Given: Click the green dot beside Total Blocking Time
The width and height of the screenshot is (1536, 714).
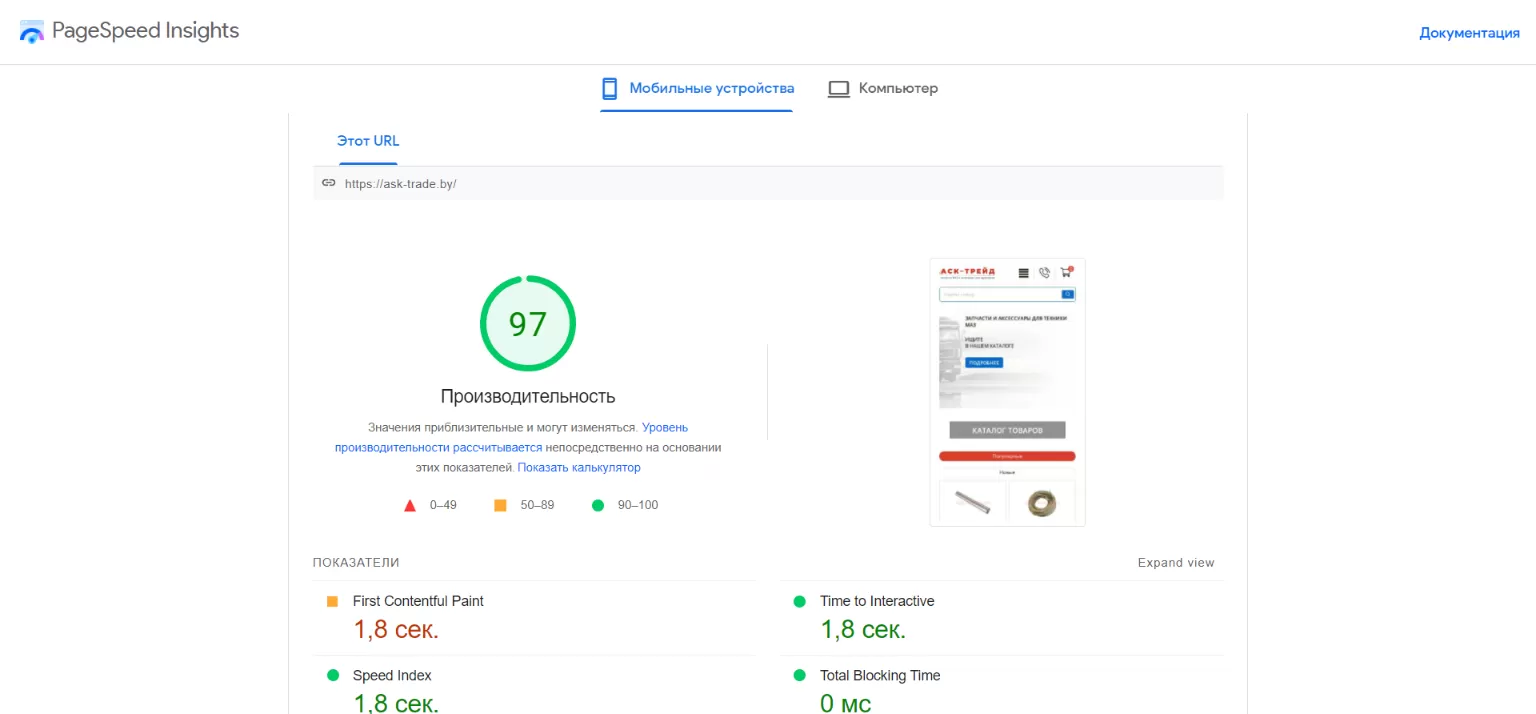Looking at the screenshot, I should [x=798, y=675].
